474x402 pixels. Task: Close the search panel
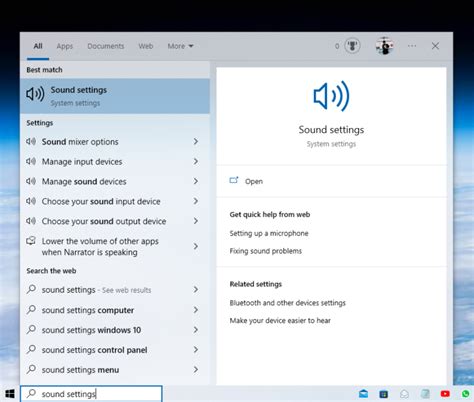point(435,46)
